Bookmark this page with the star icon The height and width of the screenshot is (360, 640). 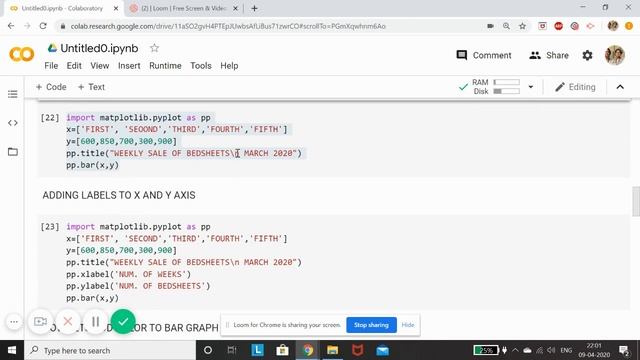(x=522, y=26)
